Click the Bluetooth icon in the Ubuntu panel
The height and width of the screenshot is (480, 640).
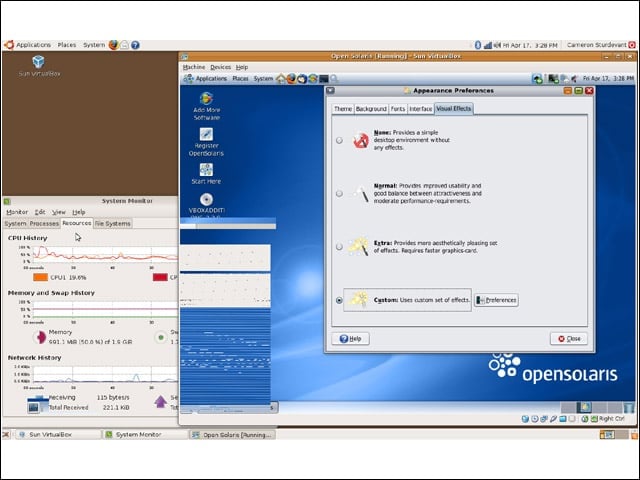coord(478,45)
